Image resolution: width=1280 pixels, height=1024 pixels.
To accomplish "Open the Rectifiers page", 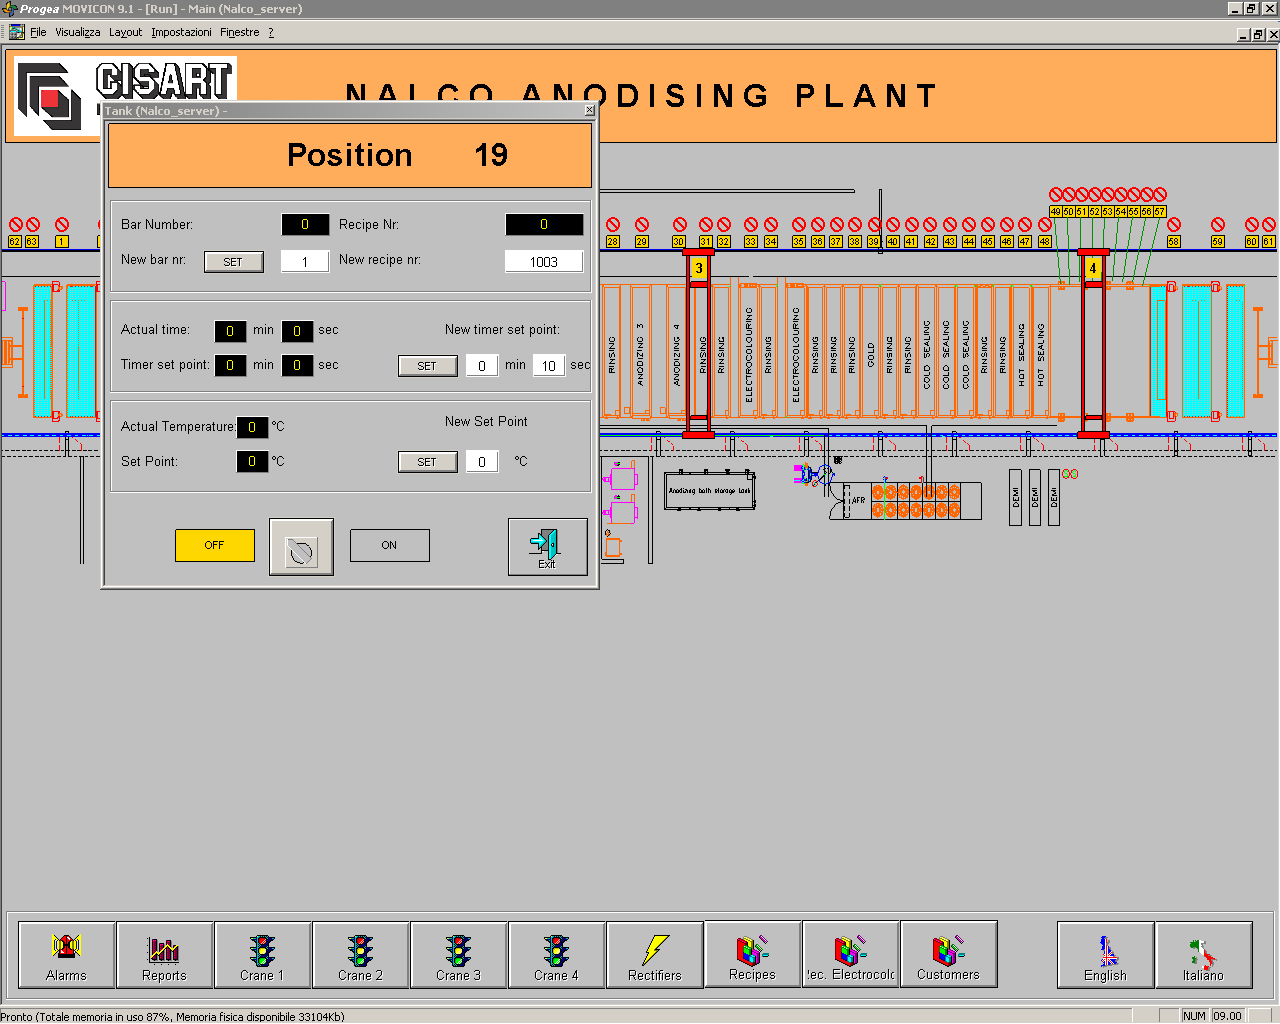I will (x=654, y=955).
